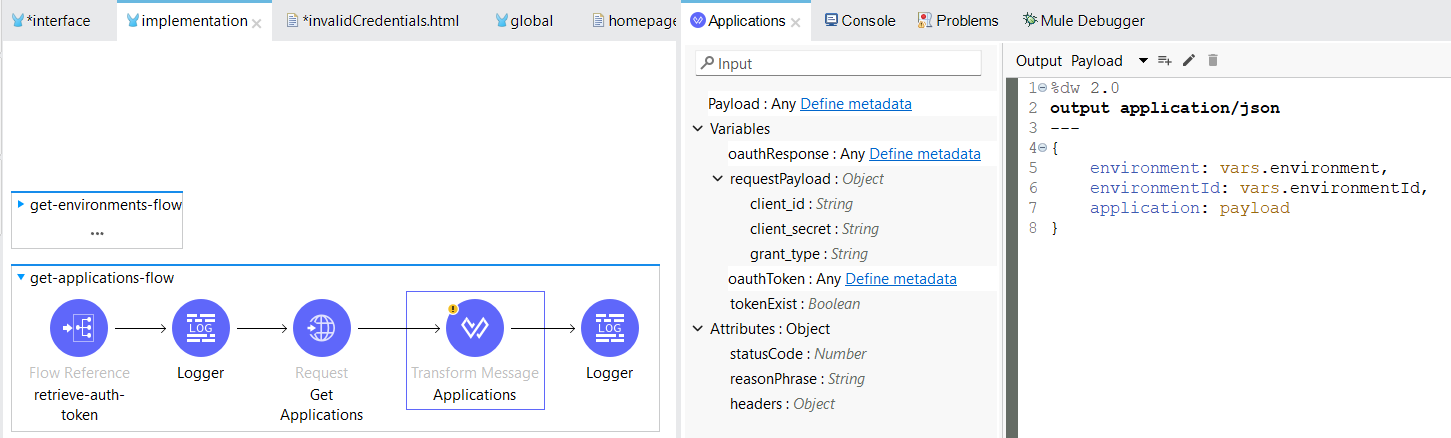
Task: Switch to the Problems view
Action: (x=958, y=20)
